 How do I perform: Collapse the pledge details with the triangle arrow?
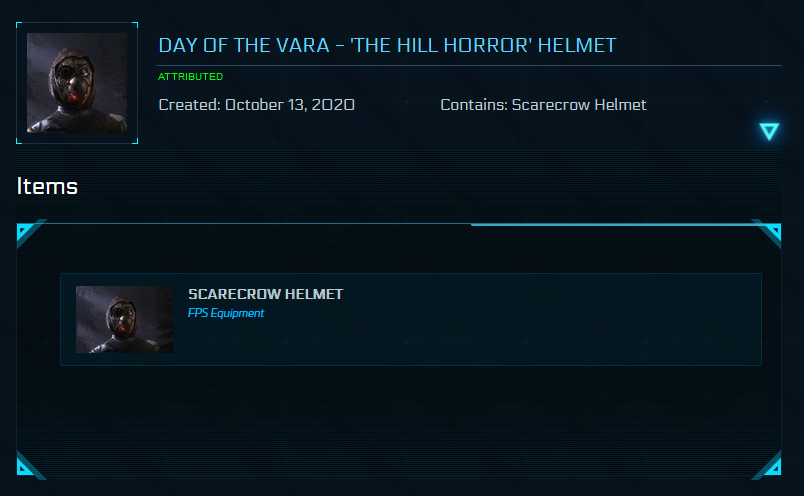click(768, 131)
